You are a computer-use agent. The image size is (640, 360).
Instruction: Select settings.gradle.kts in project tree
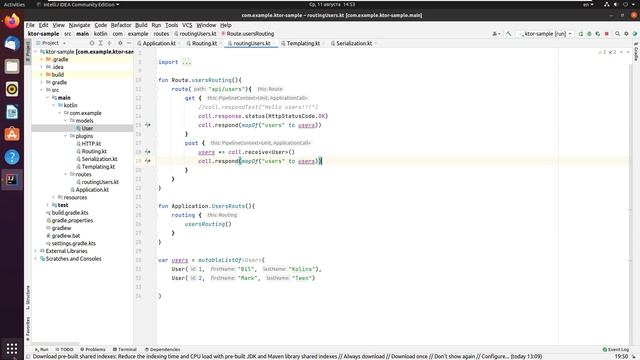tap(73, 243)
